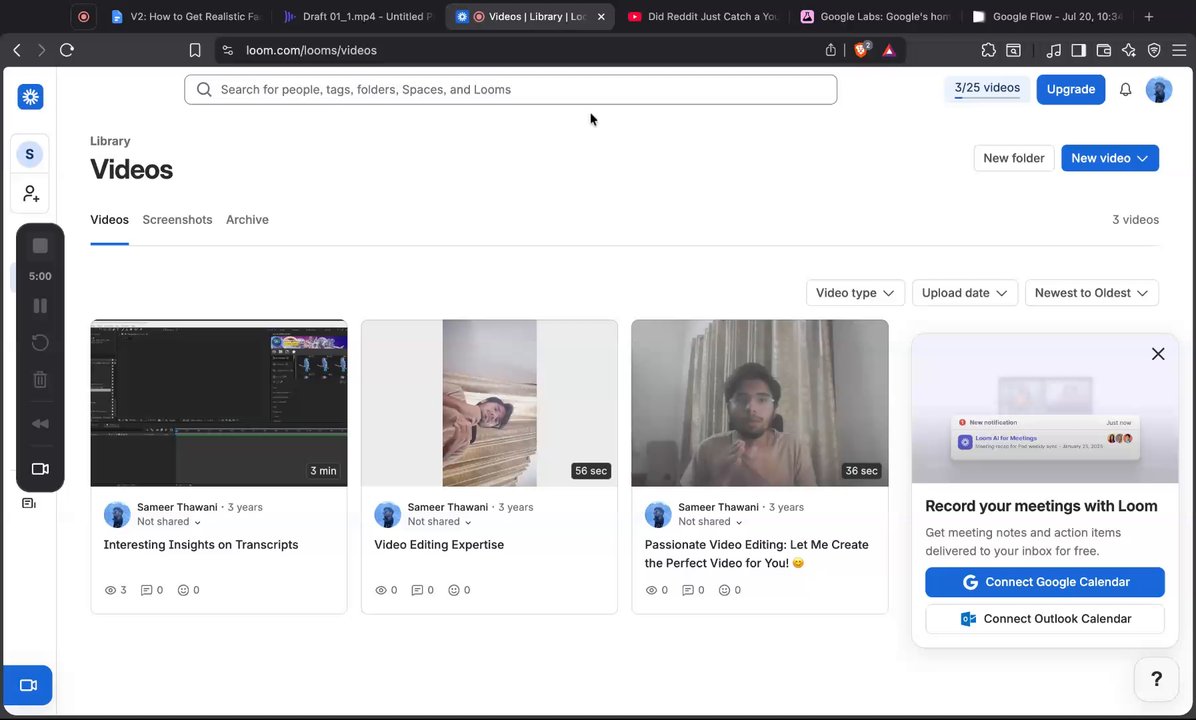Toggle the browser sidebar panel icon

click(1079, 50)
